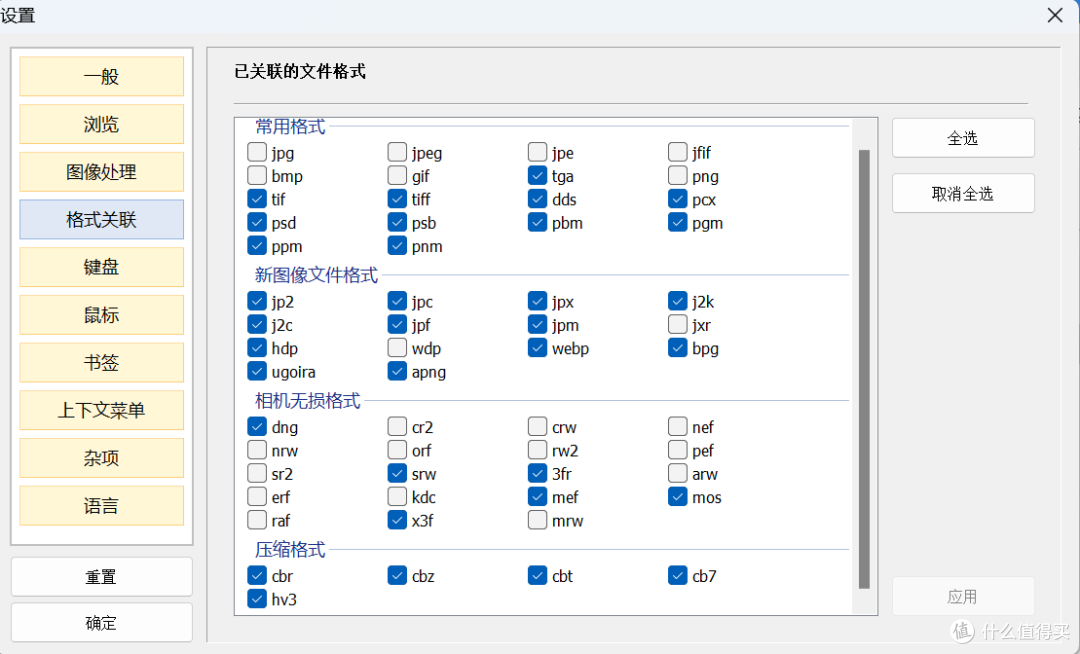Image resolution: width=1080 pixels, height=654 pixels.
Task: Check the jfif format association
Action: [678, 152]
